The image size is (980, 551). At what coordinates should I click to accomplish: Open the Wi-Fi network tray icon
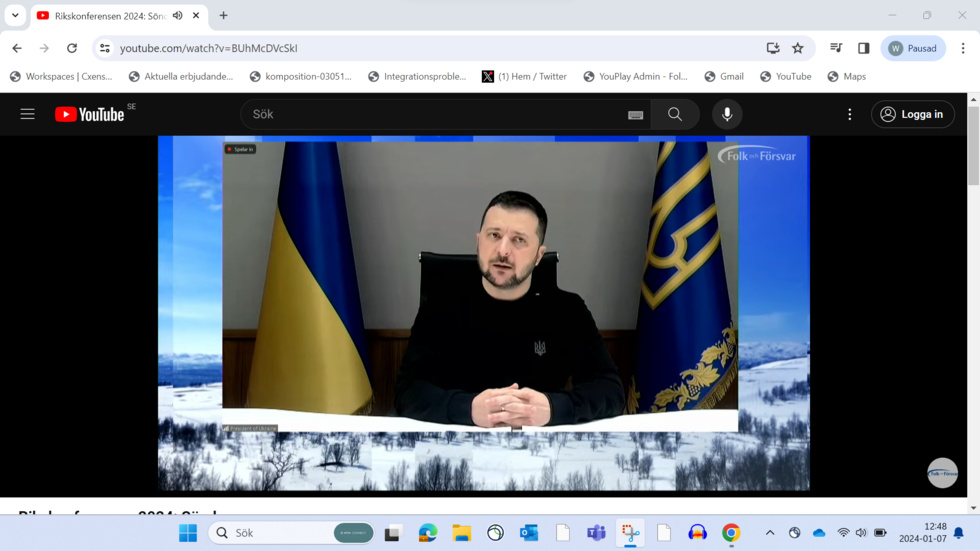click(x=843, y=533)
